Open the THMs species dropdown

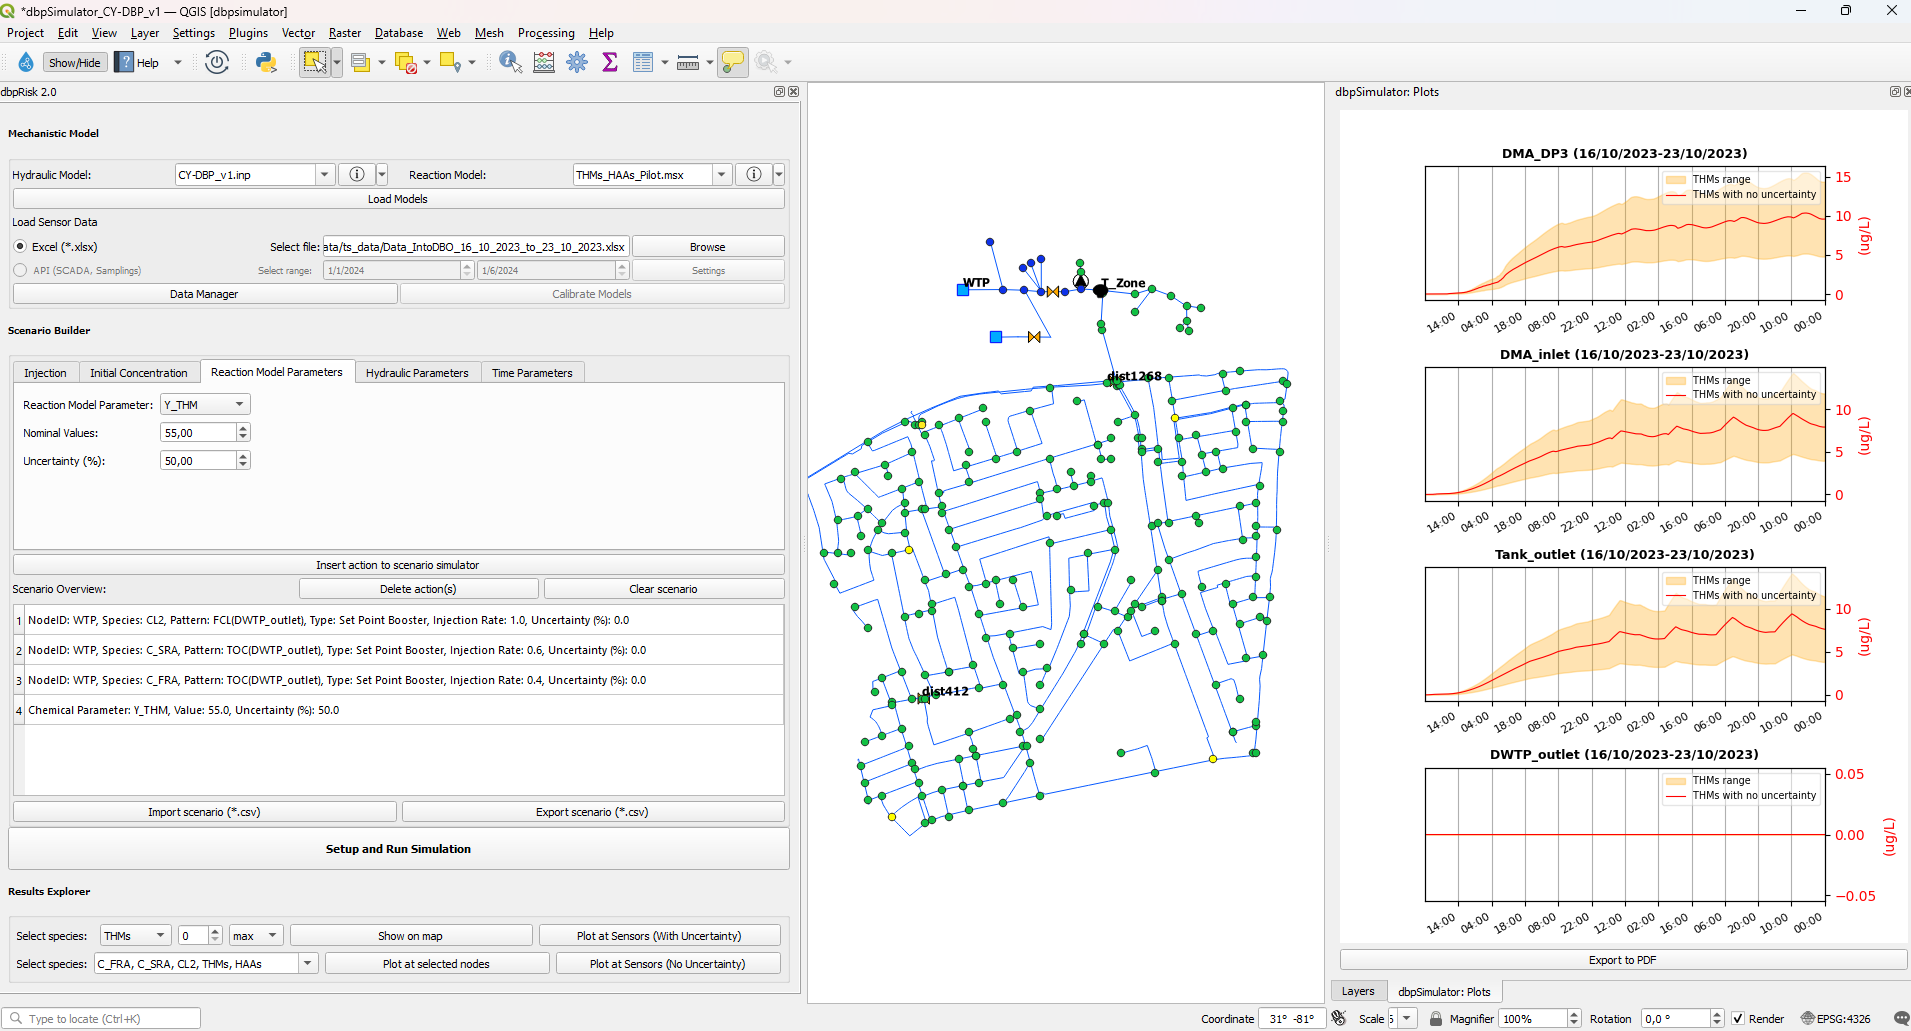click(x=135, y=935)
